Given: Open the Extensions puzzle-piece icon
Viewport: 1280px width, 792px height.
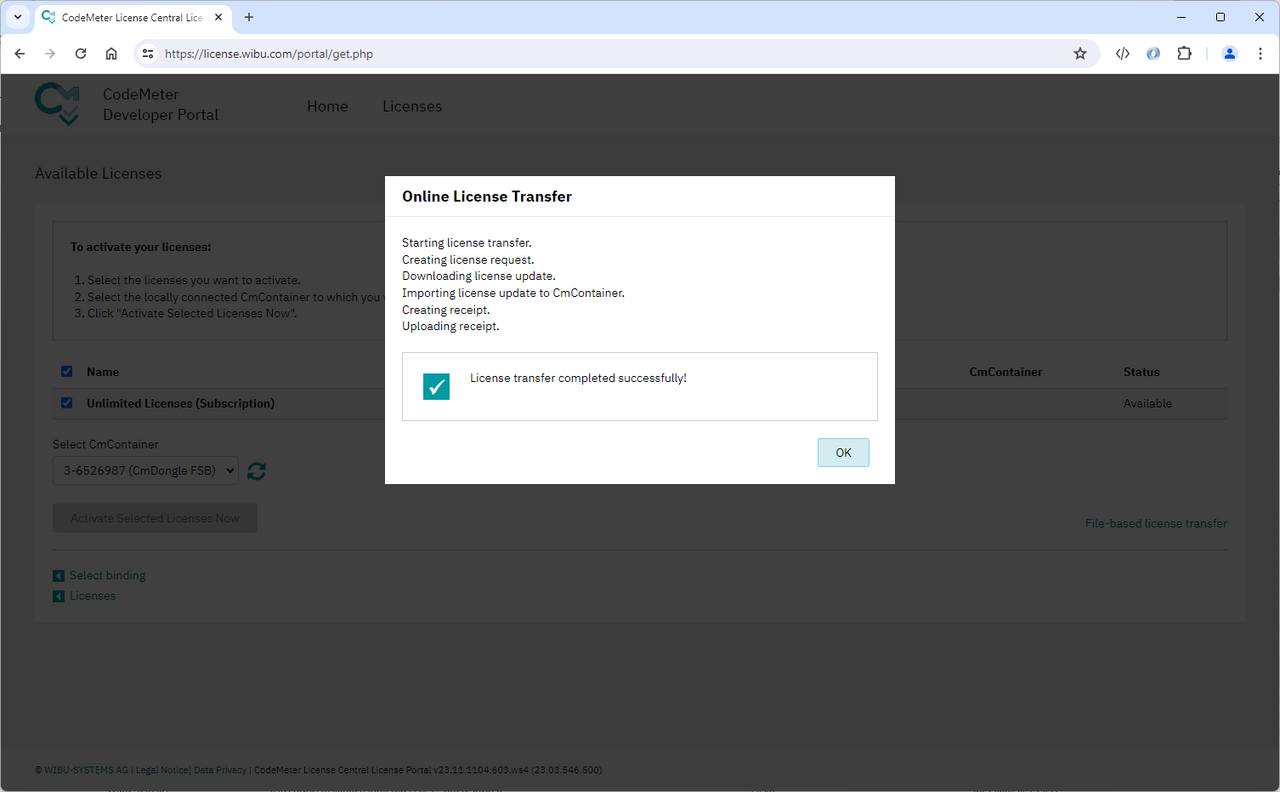Looking at the screenshot, I should pos(1184,54).
